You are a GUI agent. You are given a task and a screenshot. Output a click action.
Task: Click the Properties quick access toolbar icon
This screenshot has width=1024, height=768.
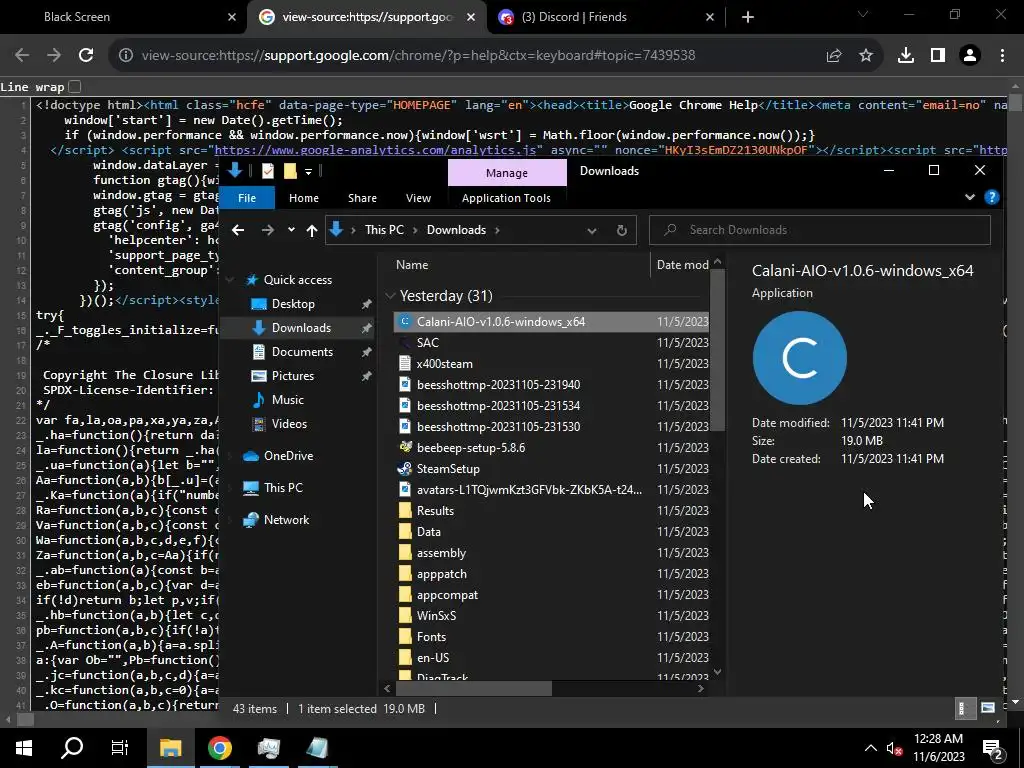pos(268,171)
